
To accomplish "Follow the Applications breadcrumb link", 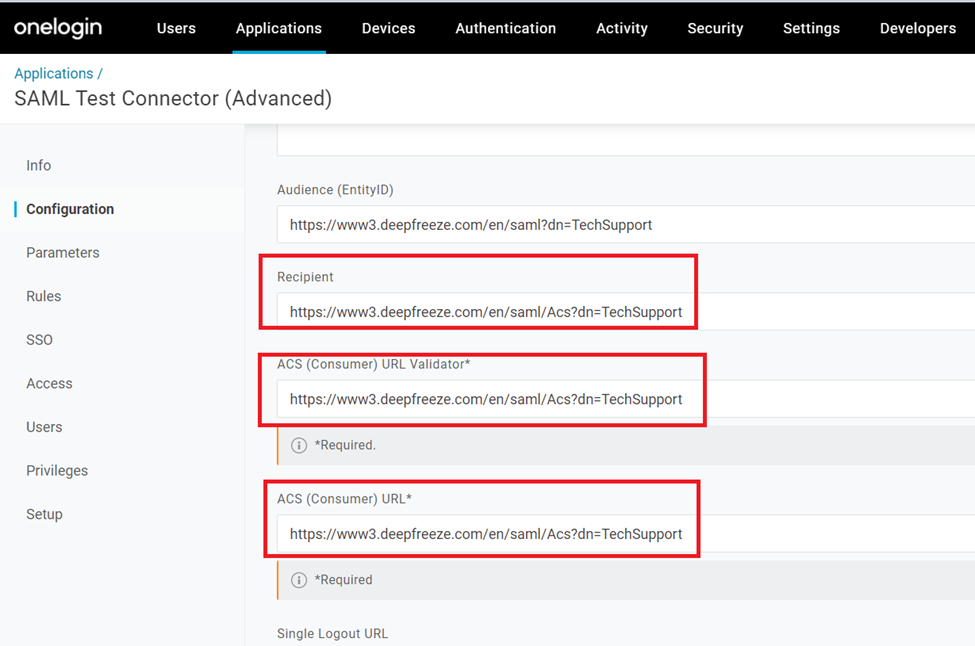I will [x=54, y=73].
